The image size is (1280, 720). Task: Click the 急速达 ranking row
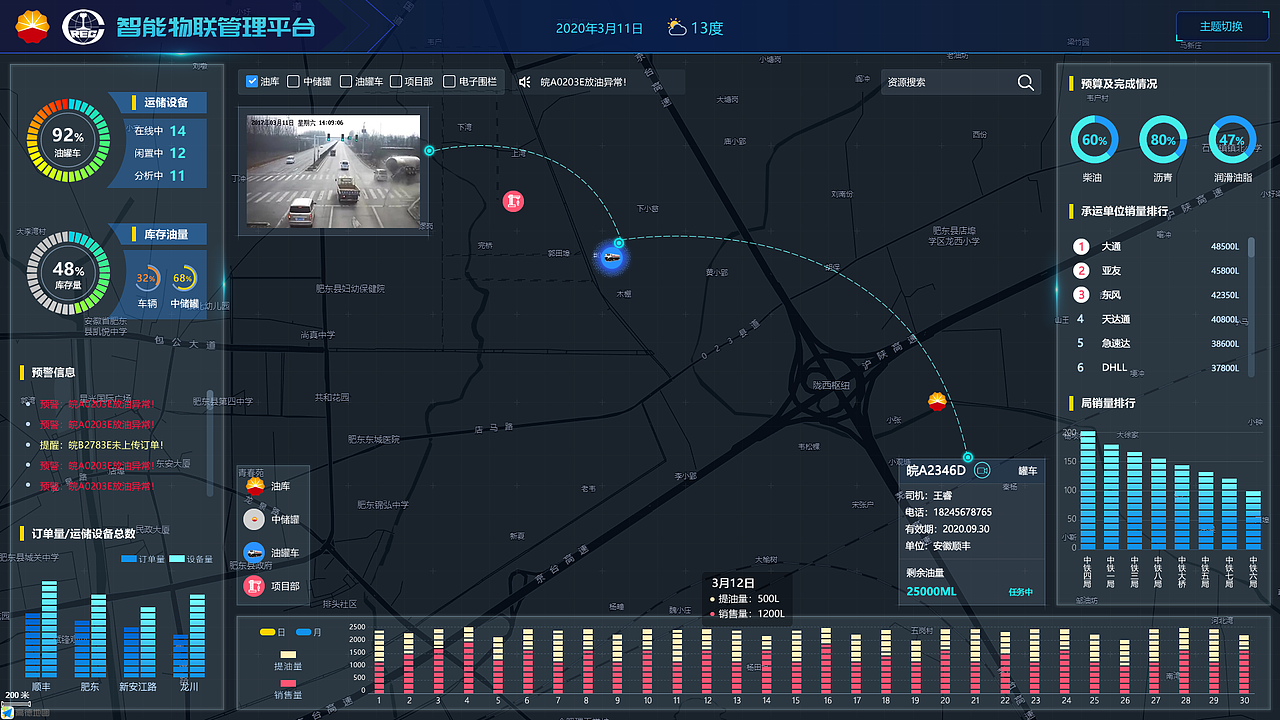point(1157,343)
